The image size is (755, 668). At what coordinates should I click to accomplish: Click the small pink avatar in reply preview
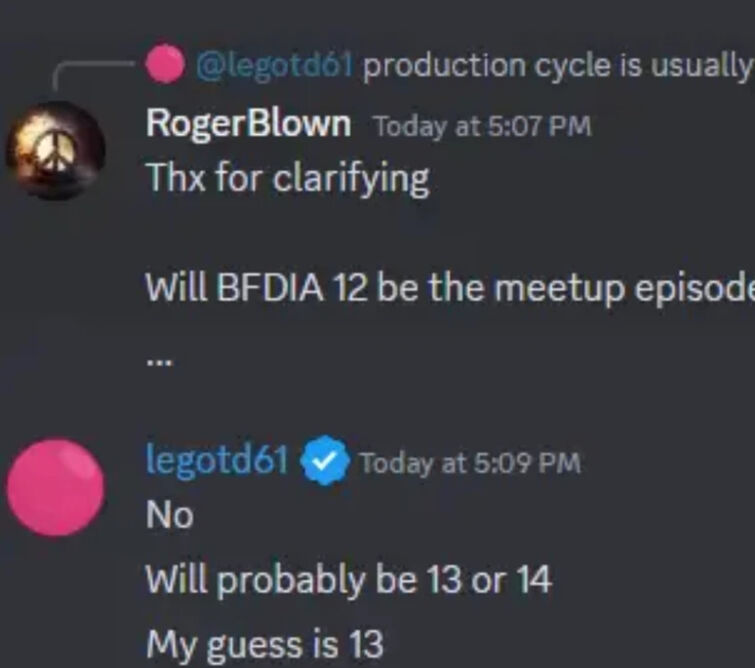[164, 65]
